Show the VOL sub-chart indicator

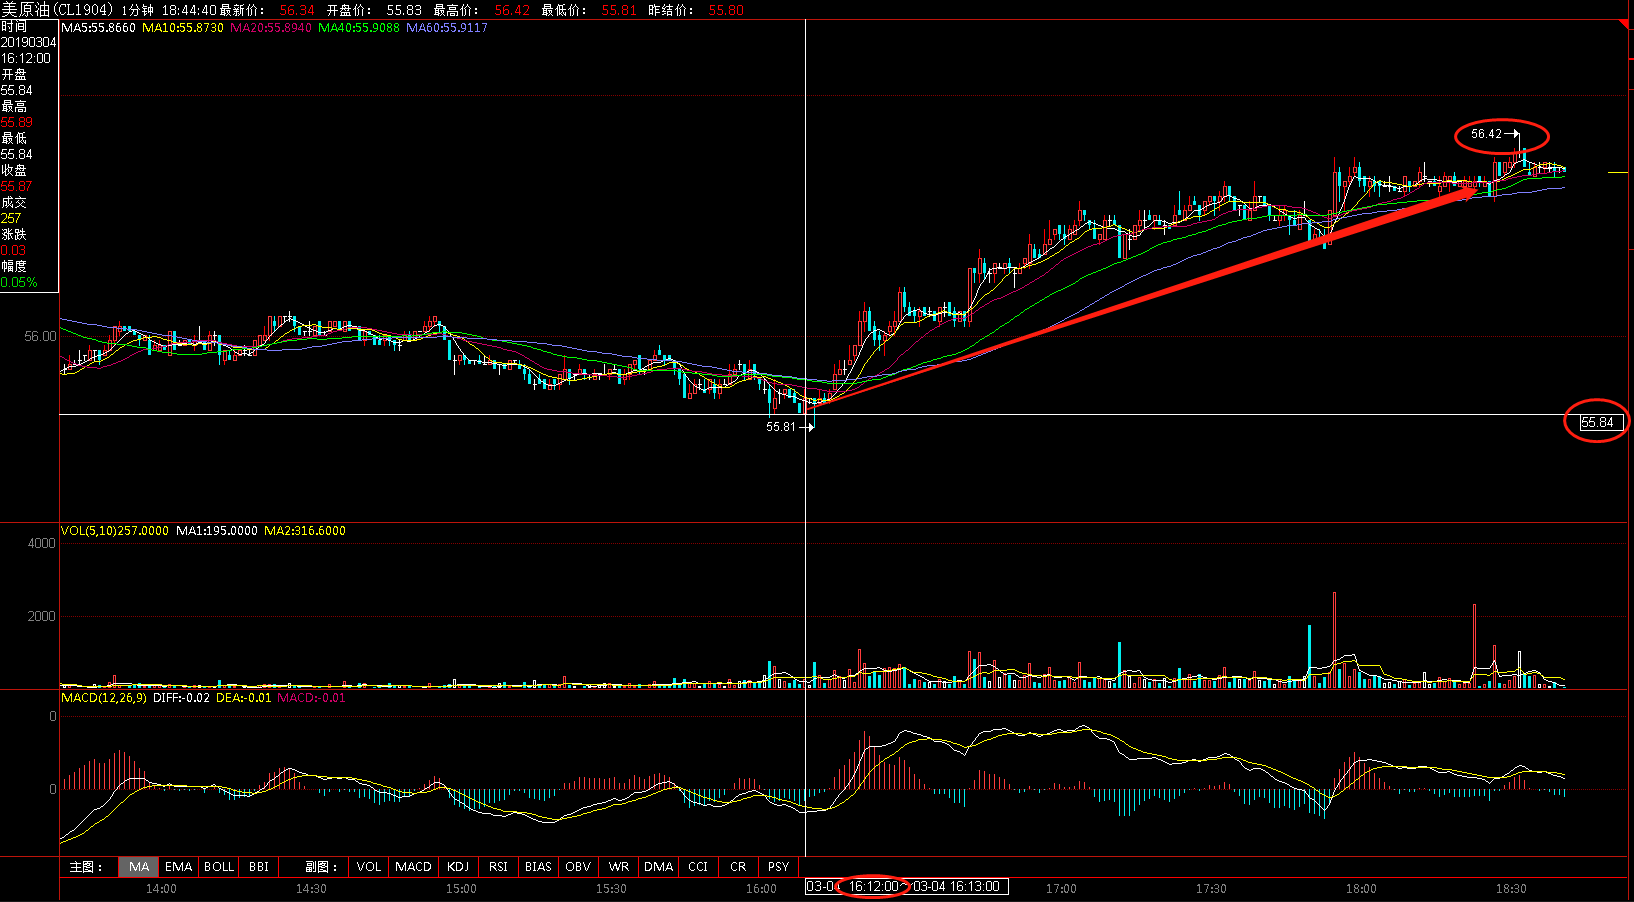coord(368,867)
